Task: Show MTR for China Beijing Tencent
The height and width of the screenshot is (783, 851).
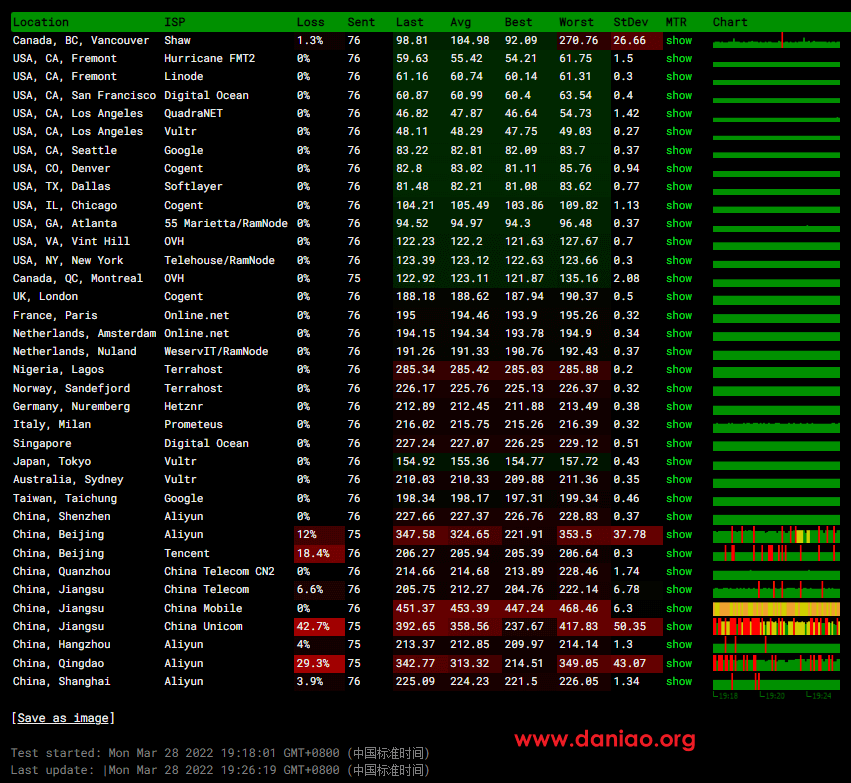Action: 678,553
